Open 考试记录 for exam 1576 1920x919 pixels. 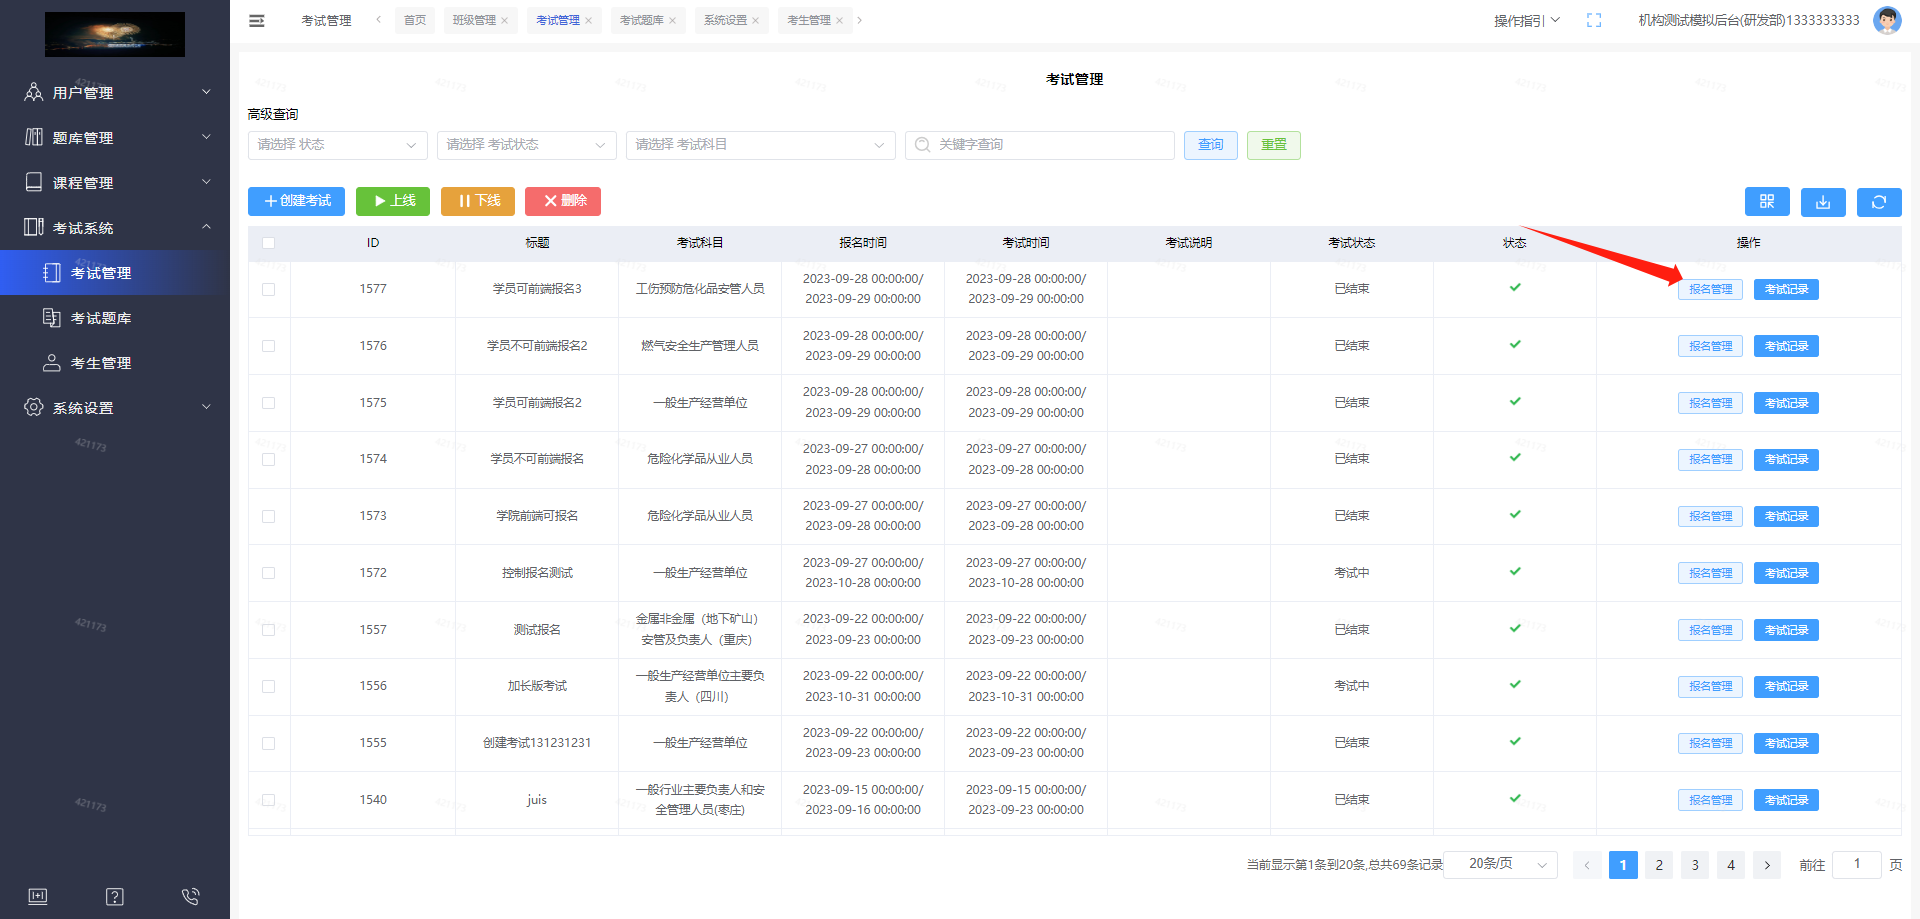1786,346
